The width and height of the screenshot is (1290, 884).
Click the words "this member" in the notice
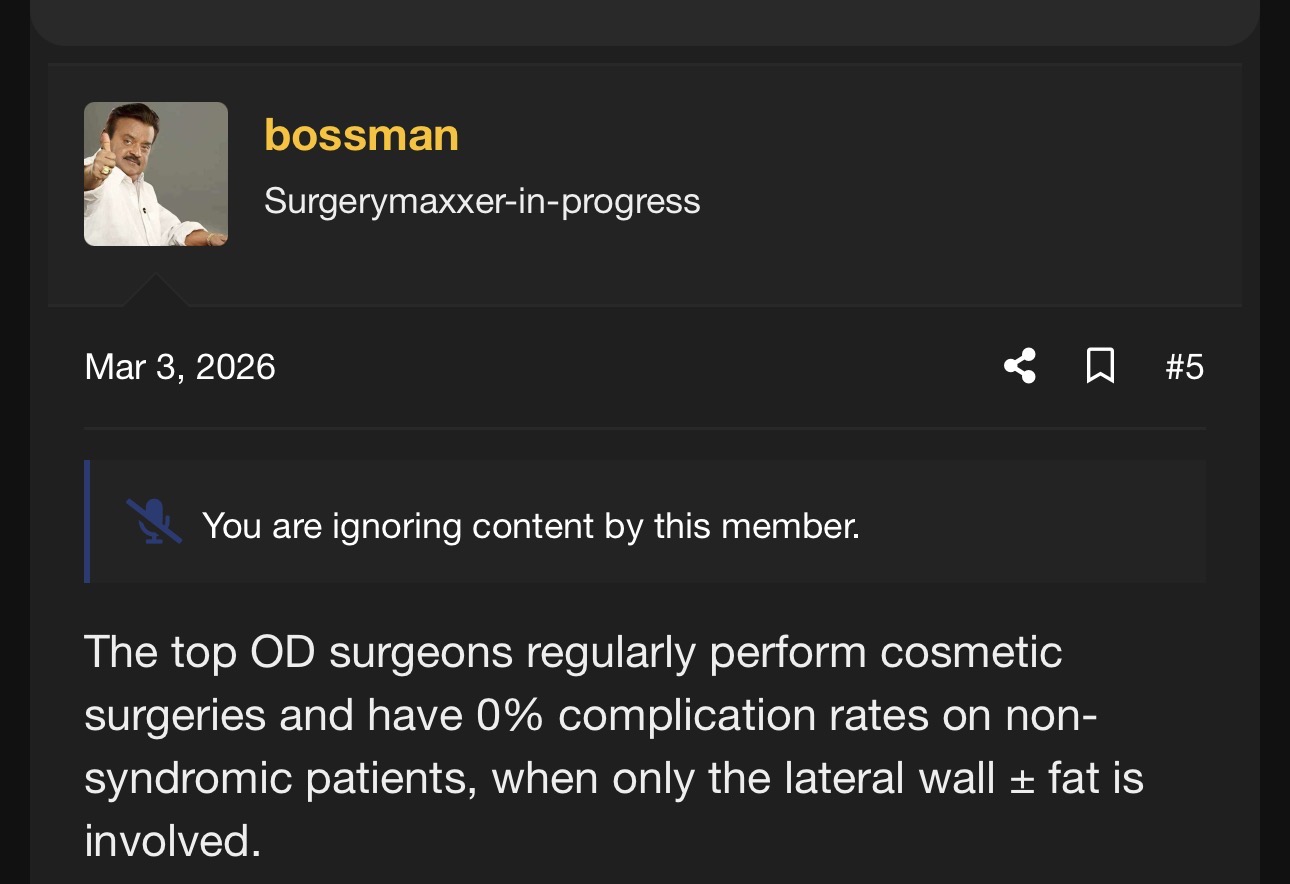[x=757, y=526]
